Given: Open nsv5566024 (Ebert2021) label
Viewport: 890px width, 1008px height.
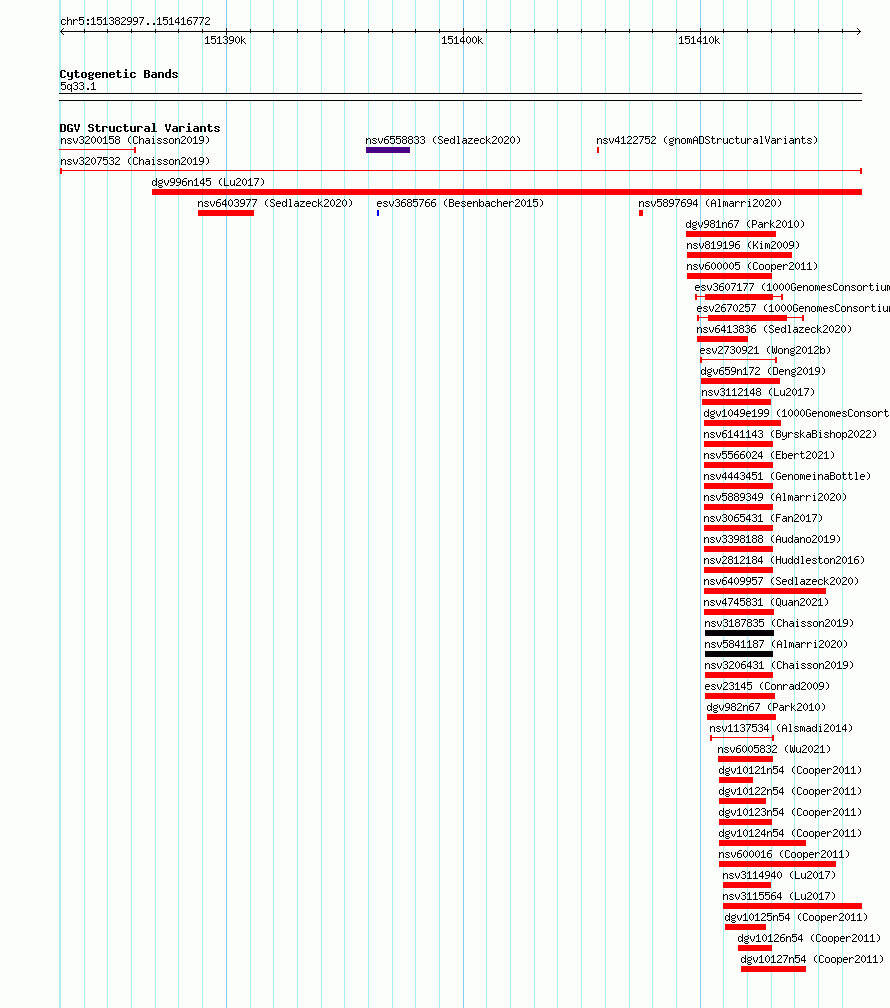Looking at the screenshot, I should coord(769,455).
